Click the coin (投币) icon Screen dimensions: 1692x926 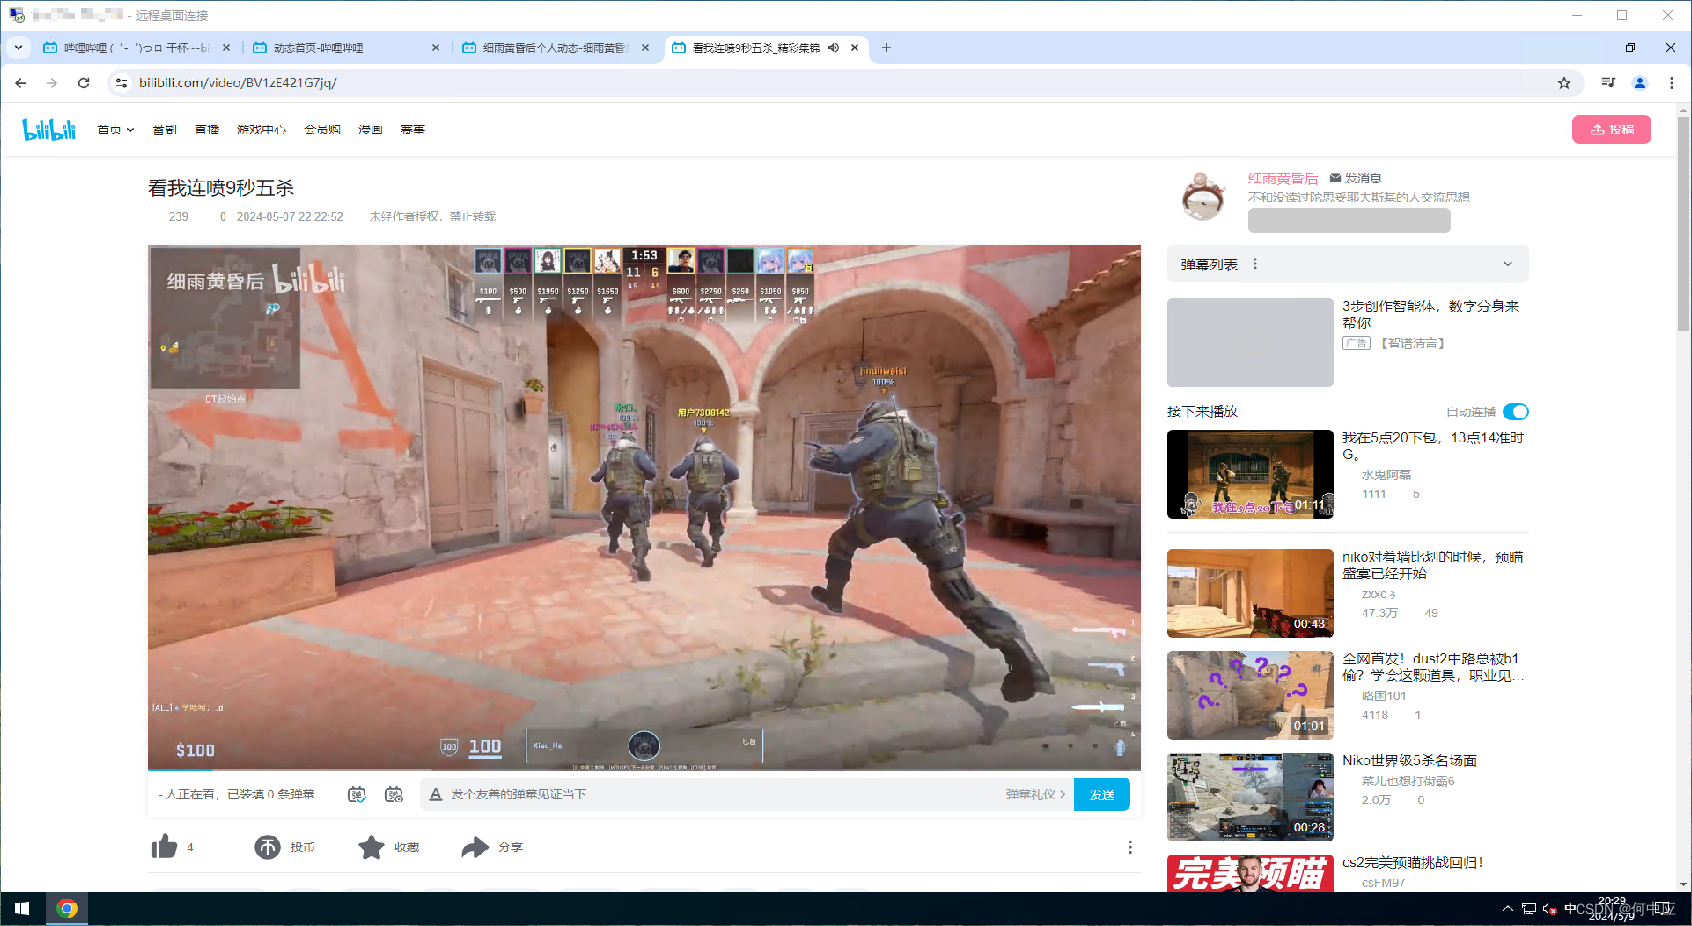[x=267, y=847]
